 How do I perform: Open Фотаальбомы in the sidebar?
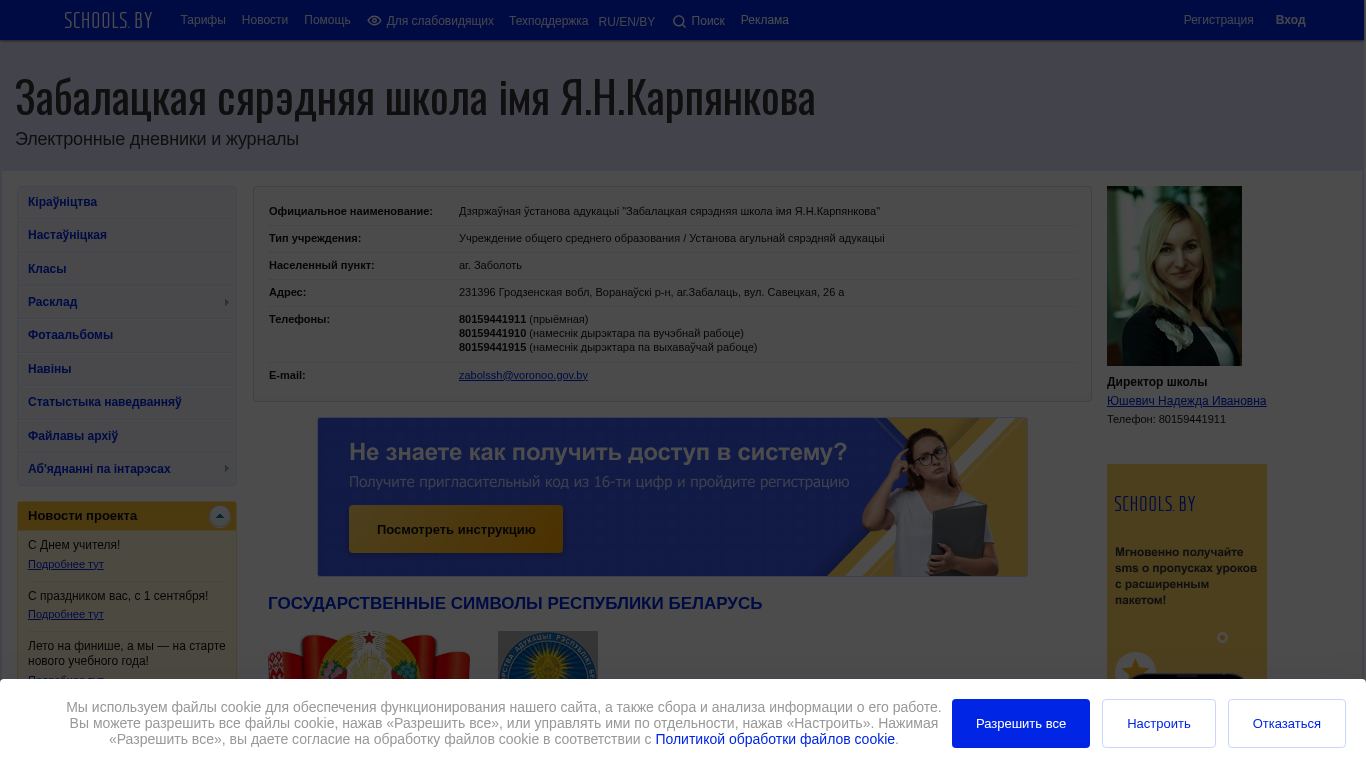[127, 335]
